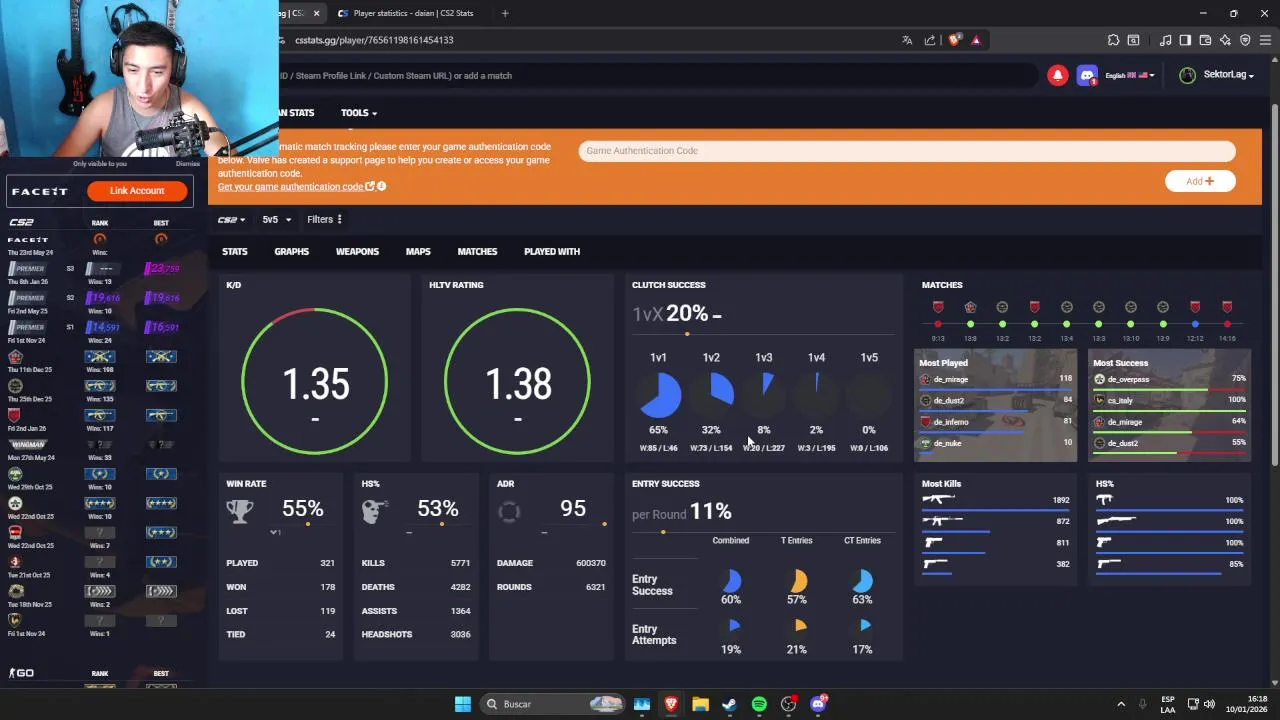The width and height of the screenshot is (1280, 720).
Task: Open the Steam taskbar icon
Action: 729,704
